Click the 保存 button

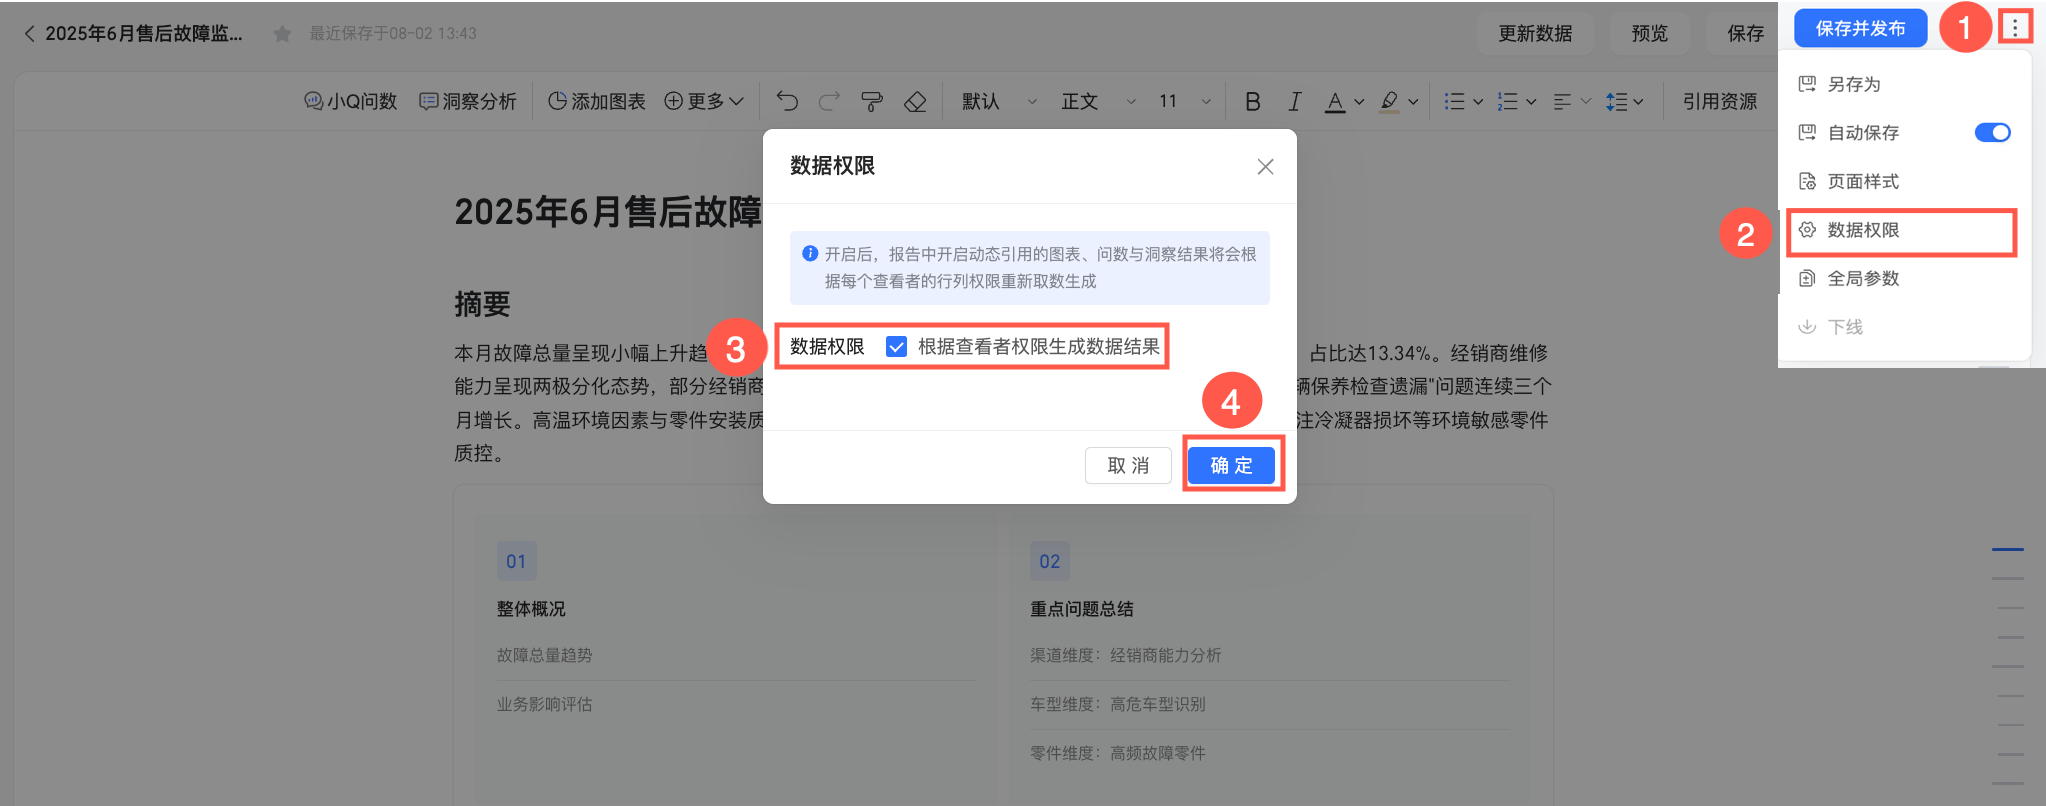tap(1746, 34)
